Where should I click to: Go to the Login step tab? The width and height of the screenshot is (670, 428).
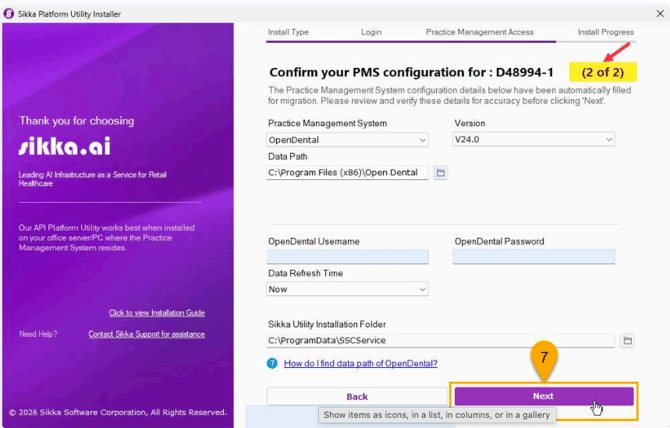pyautogui.click(x=371, y=32)
